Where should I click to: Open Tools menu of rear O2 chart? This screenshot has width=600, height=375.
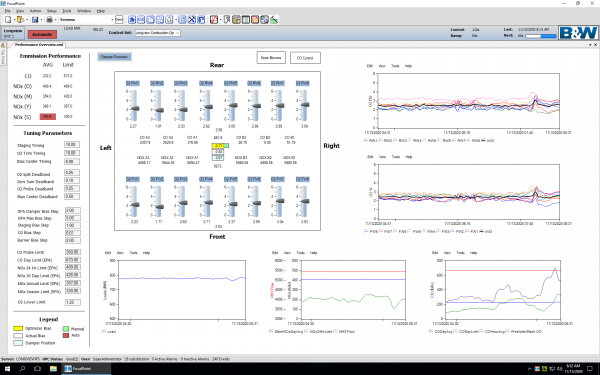click(395, 66)
